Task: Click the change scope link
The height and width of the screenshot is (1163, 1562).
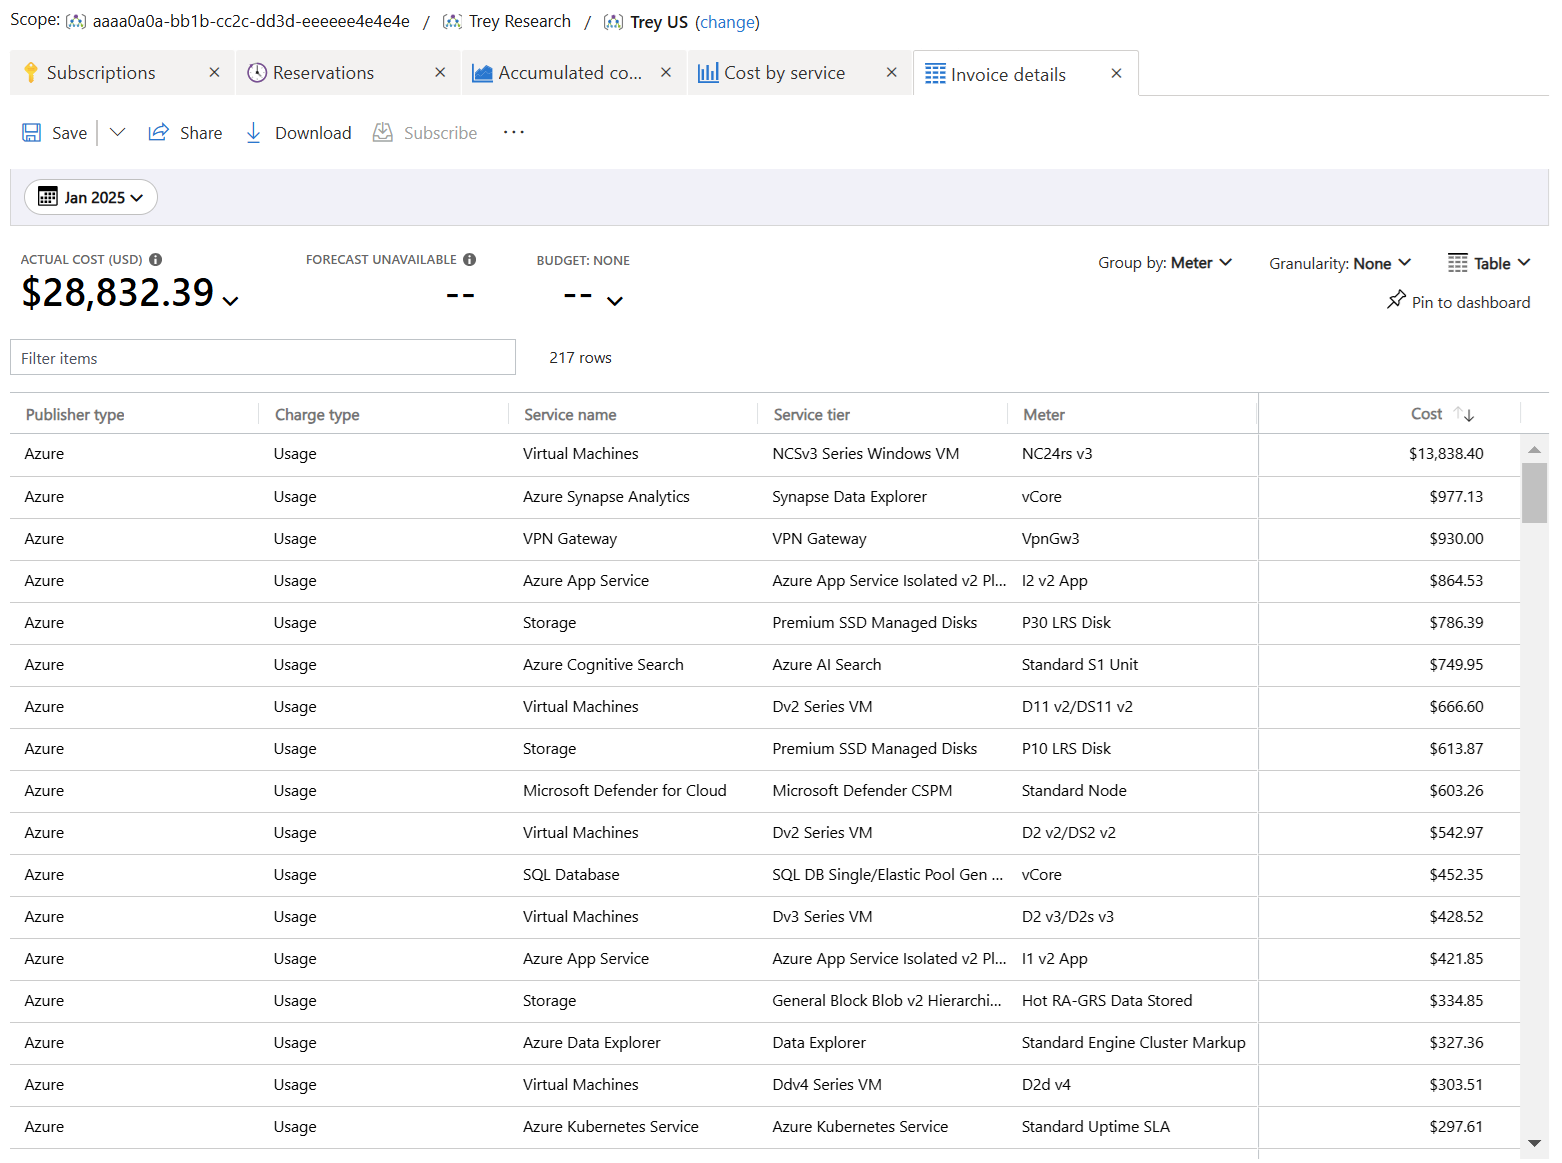Action: point(727,22)
